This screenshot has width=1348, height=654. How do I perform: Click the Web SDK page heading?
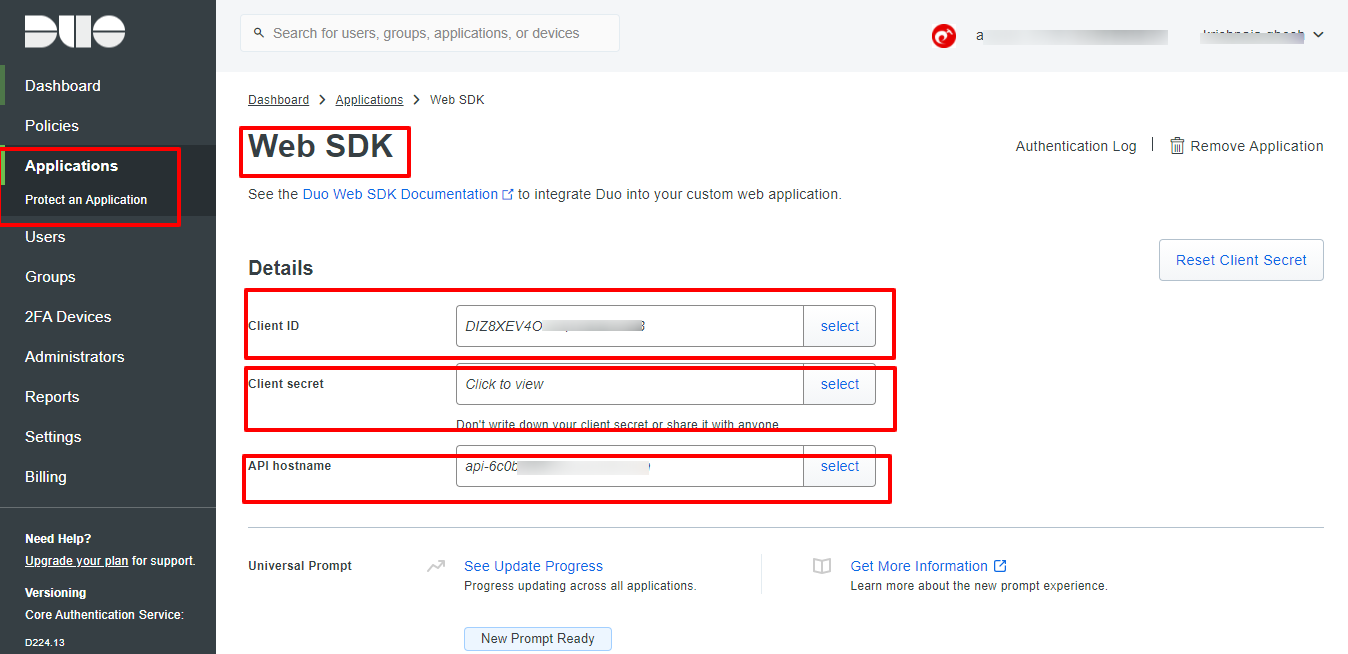(x=321, y=146)
